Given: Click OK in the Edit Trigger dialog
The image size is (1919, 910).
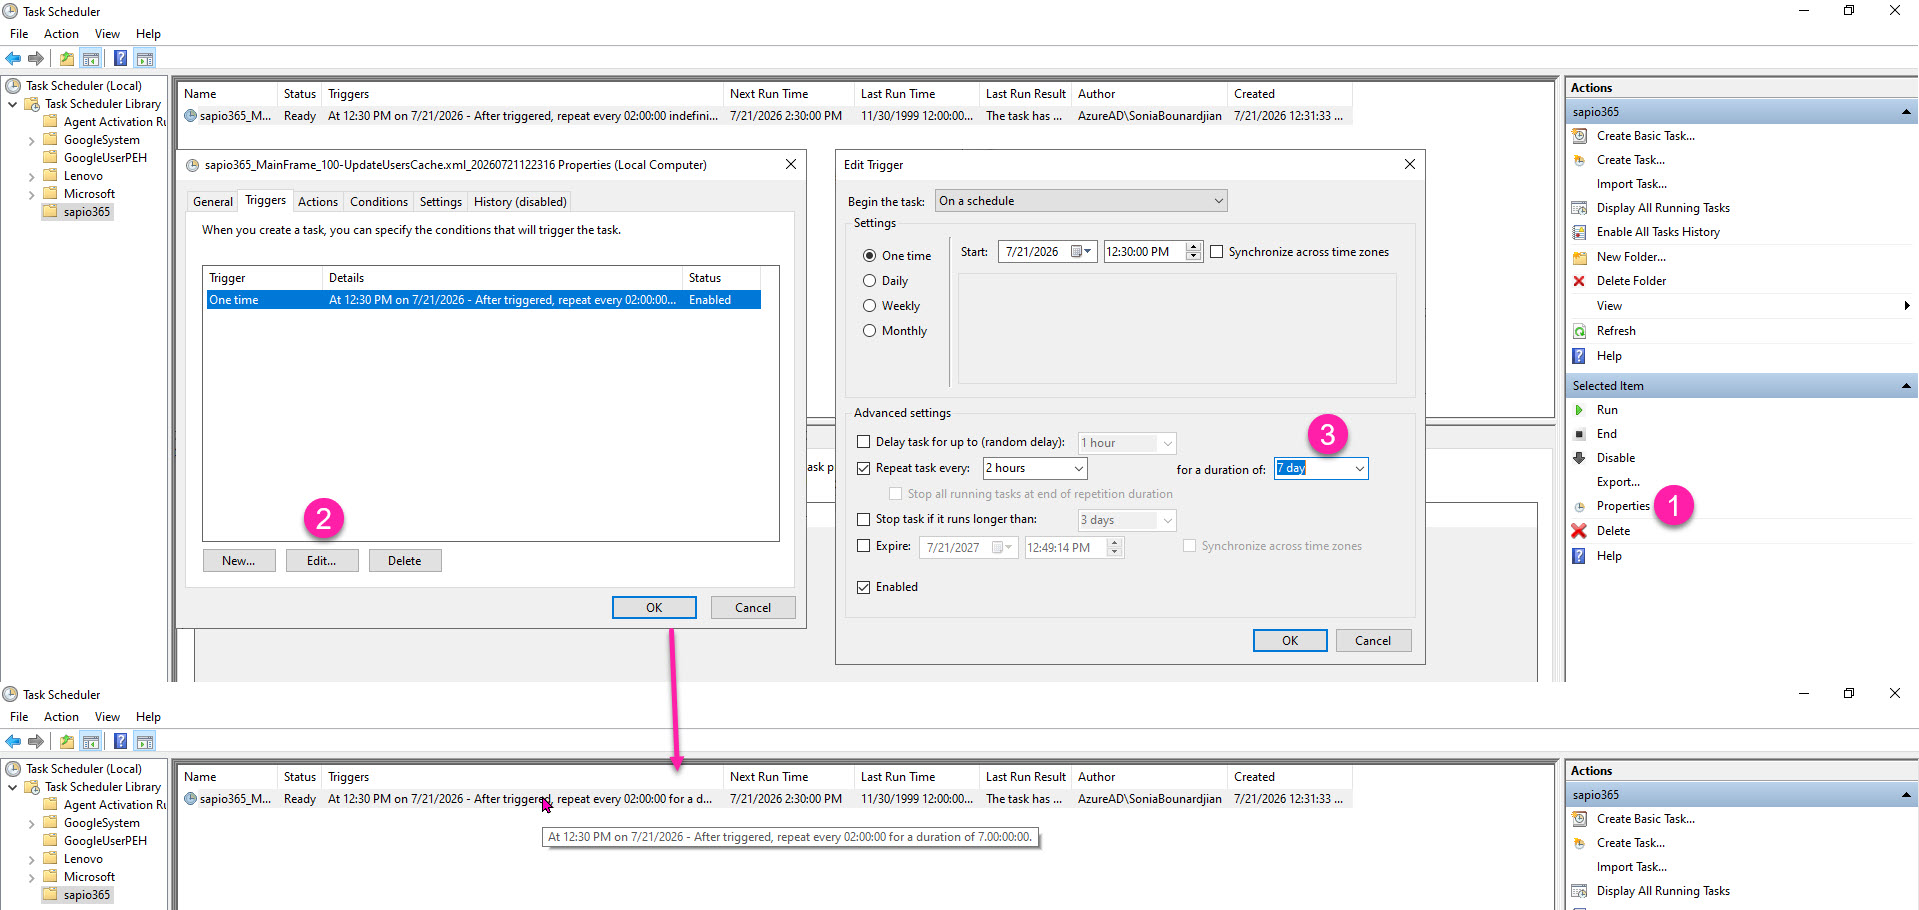Looking at the screenshot, I should pyautogui.click(x=1290, y=641).
